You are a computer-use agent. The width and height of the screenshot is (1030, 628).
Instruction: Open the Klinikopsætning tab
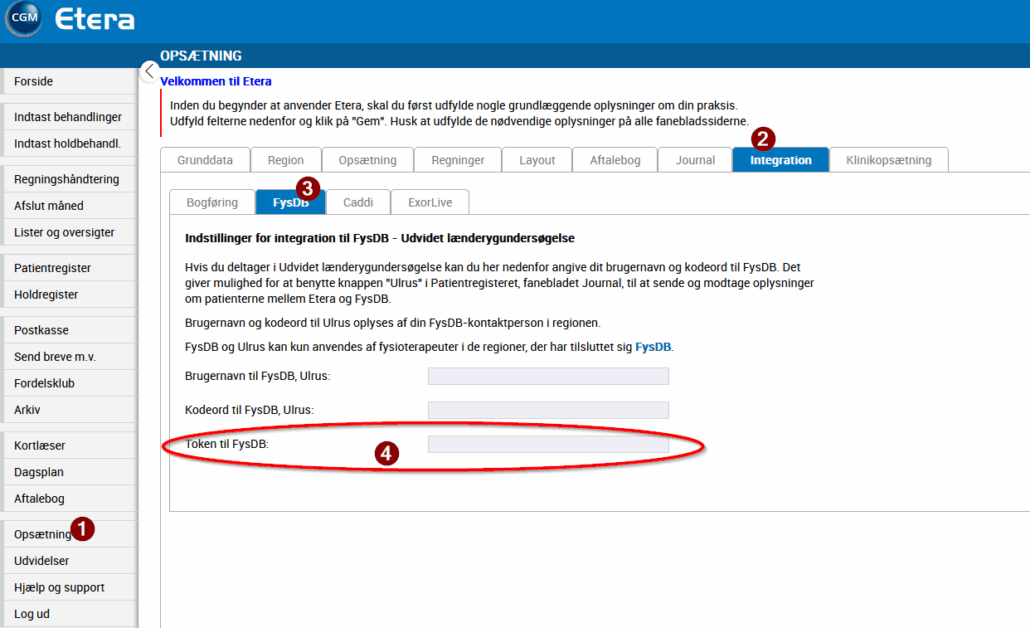[889, 160]
